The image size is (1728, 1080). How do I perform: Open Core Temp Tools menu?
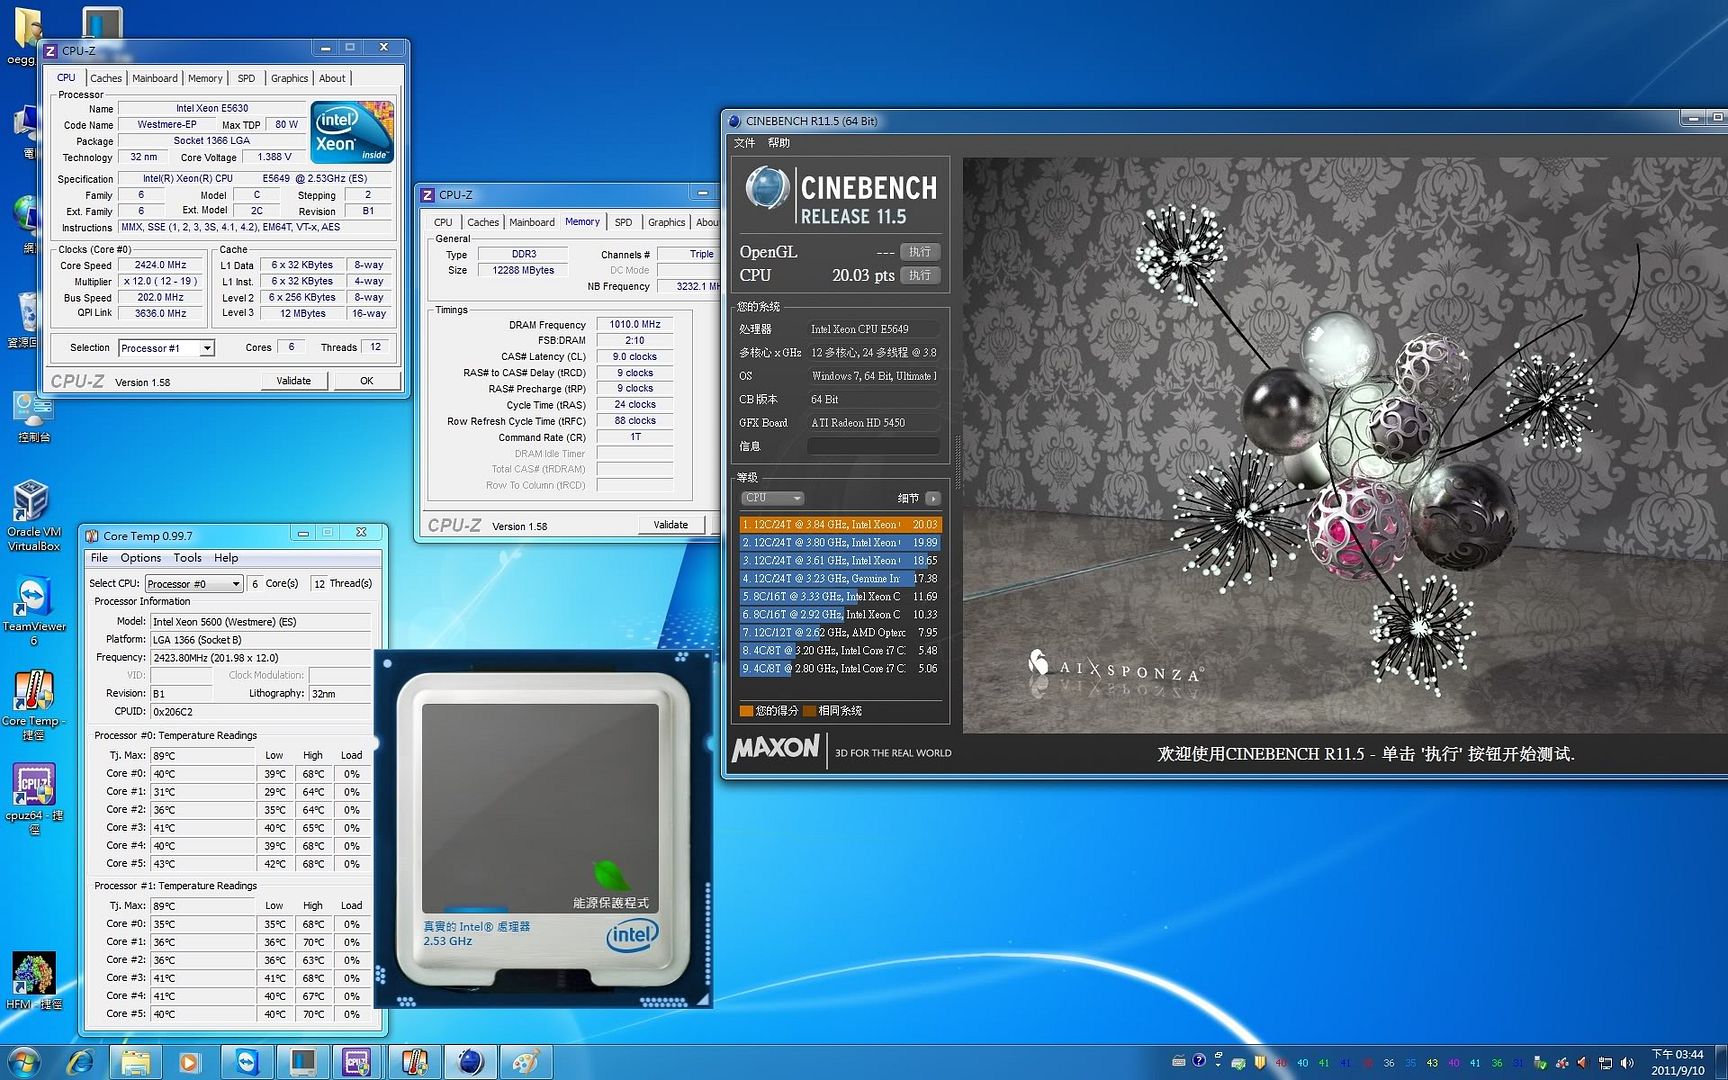(x=187, y=558)
